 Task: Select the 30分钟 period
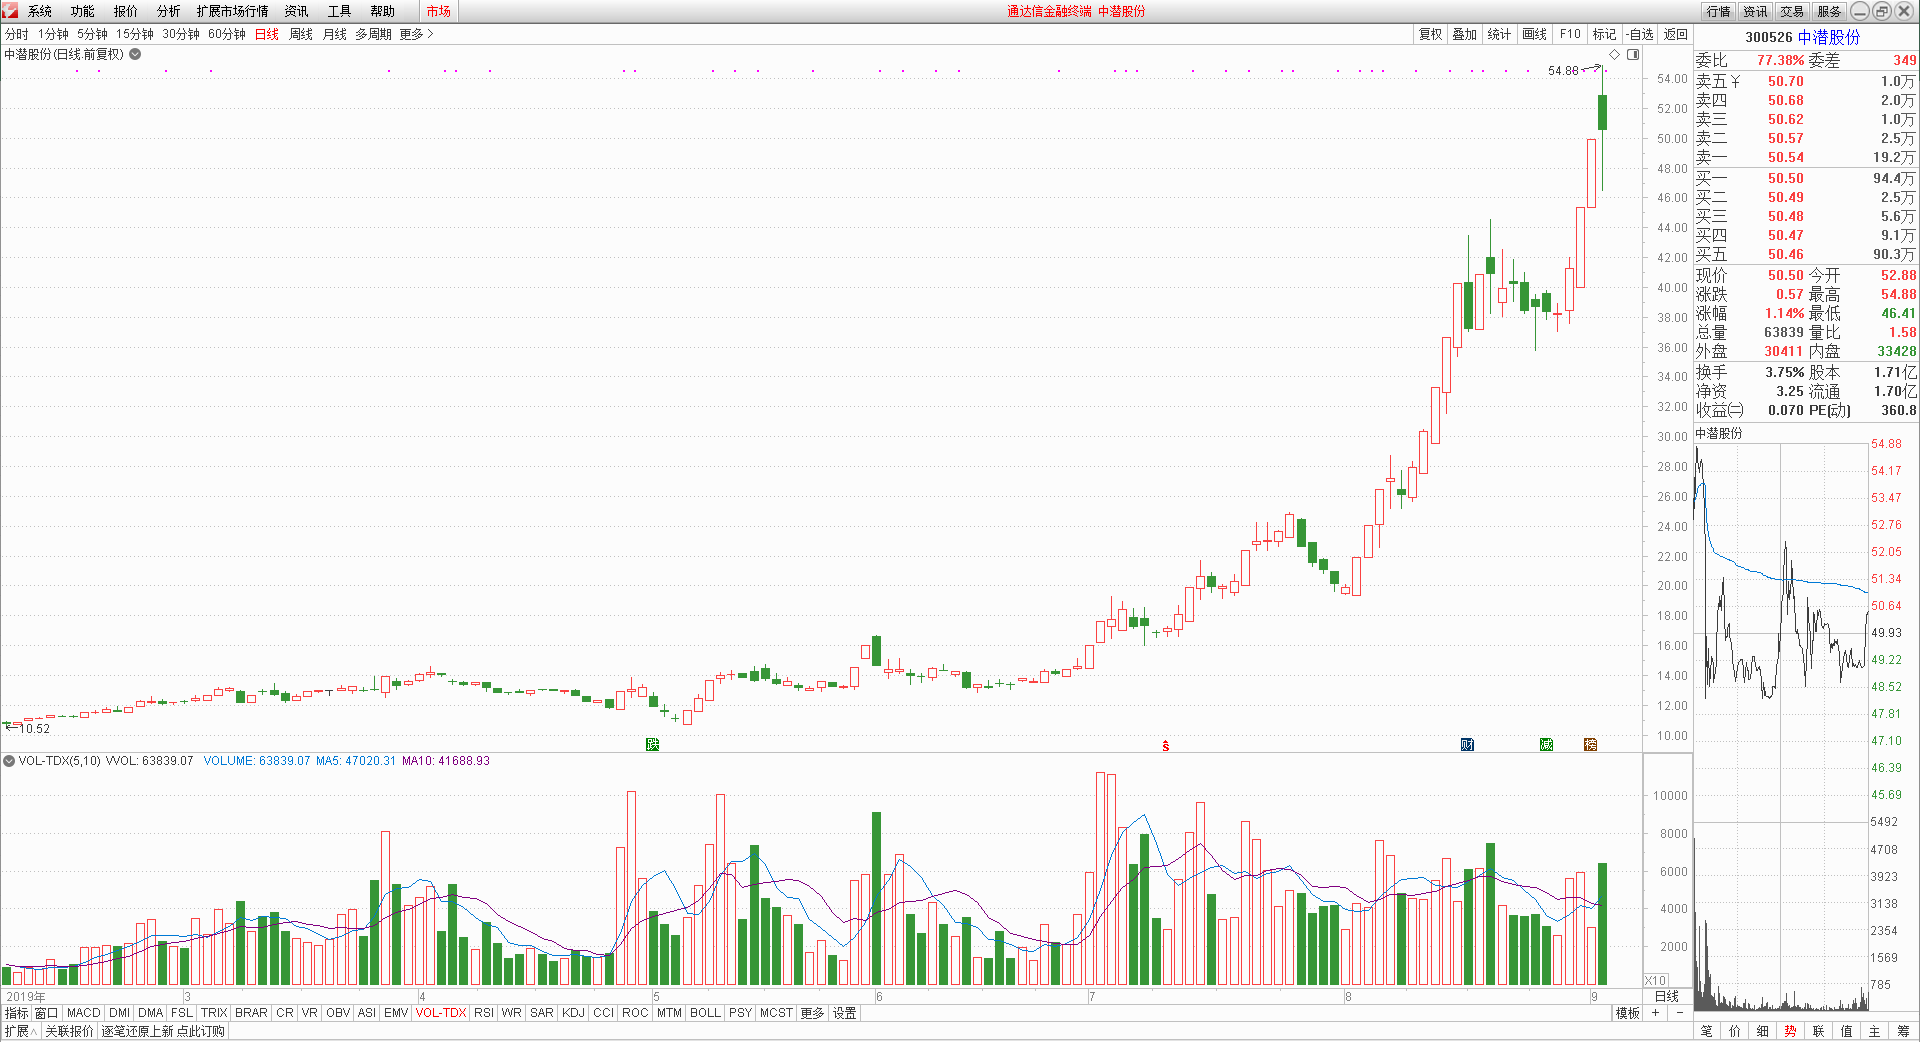181,34
